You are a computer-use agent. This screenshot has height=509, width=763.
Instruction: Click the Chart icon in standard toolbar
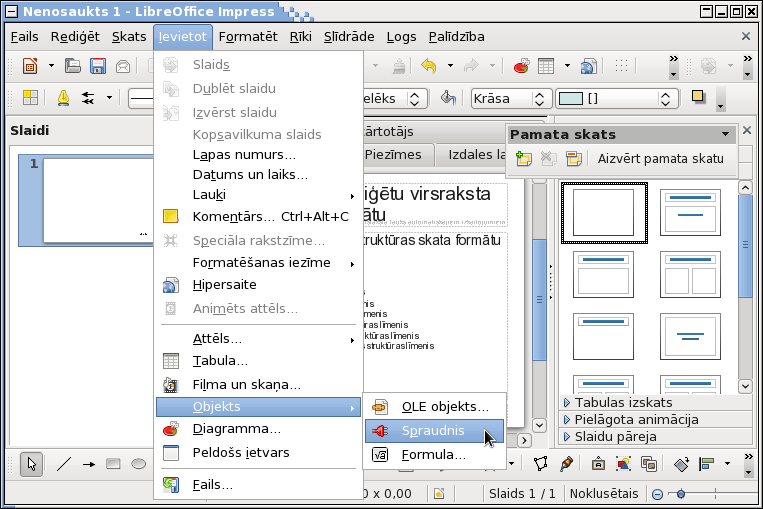tap(522, 66)
